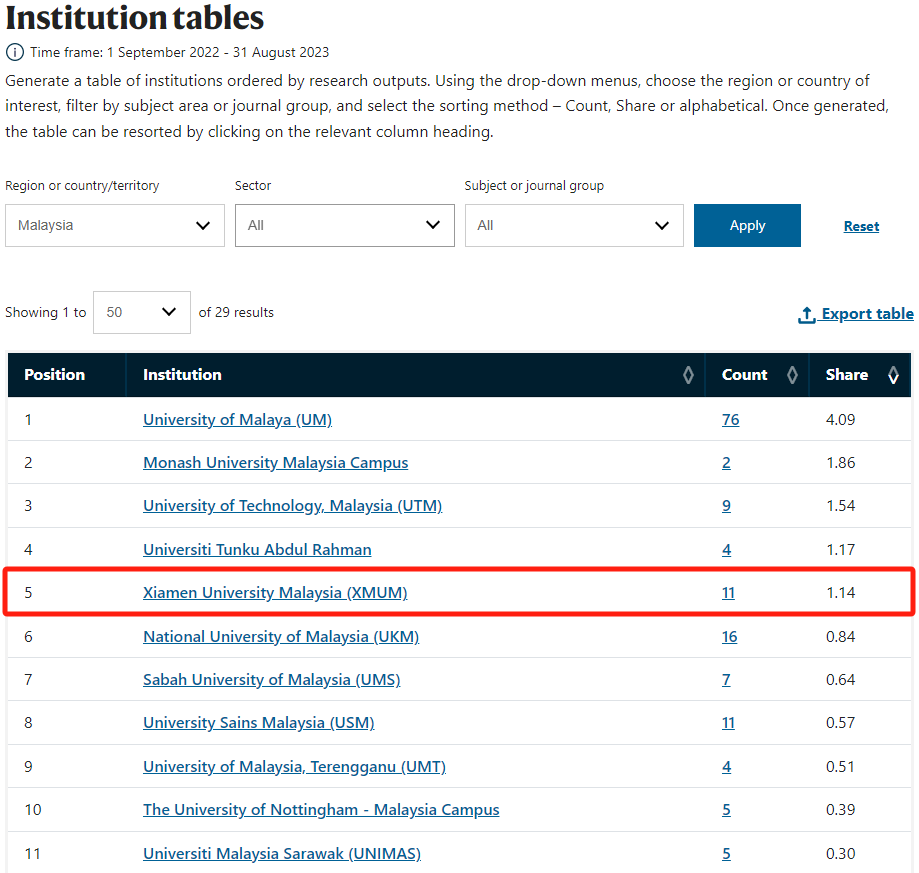
Task: Open University of Nottingham Malaysia Campus link
Action: [x=321, y=810]
